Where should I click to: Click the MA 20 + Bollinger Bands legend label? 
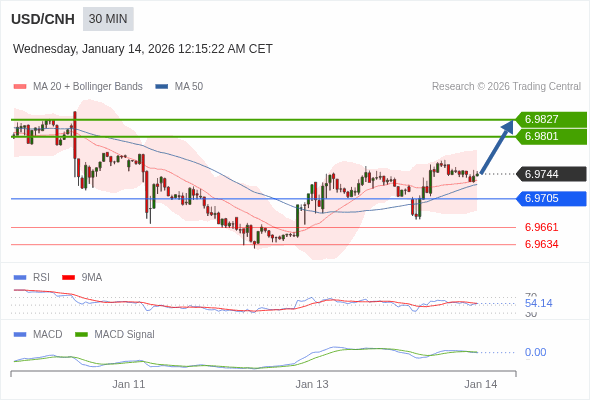point(88,87)
